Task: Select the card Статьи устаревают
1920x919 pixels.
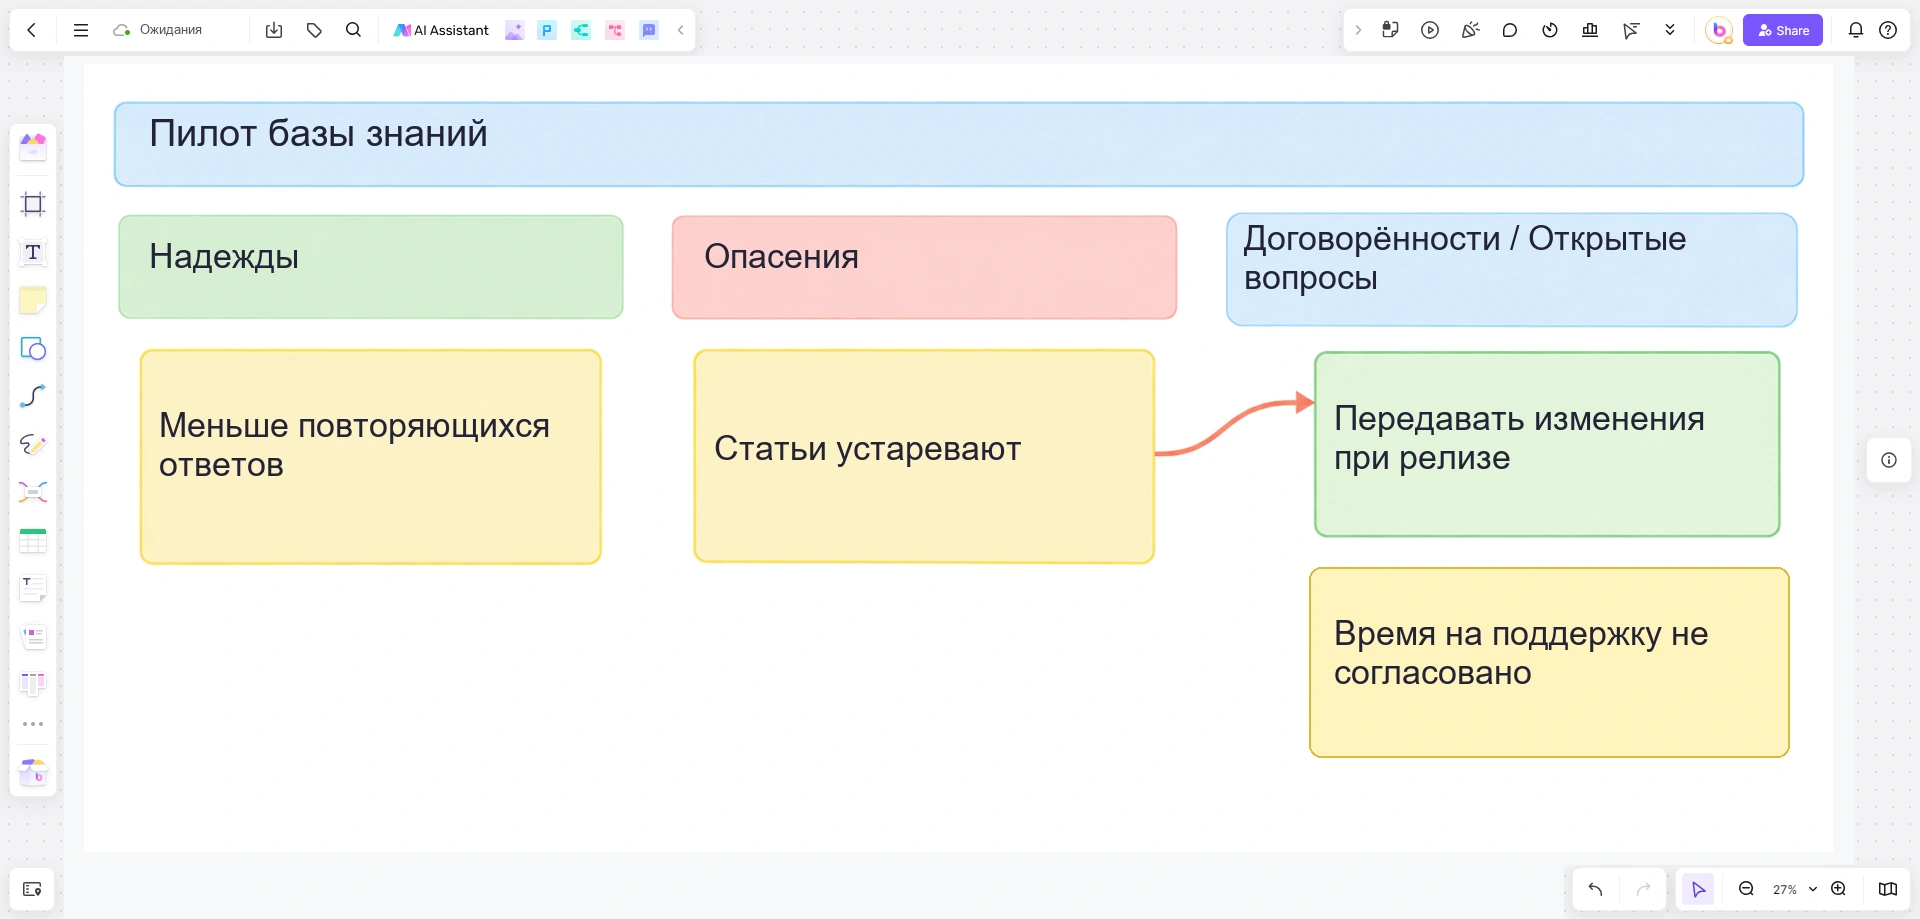Action: [924, 456]
